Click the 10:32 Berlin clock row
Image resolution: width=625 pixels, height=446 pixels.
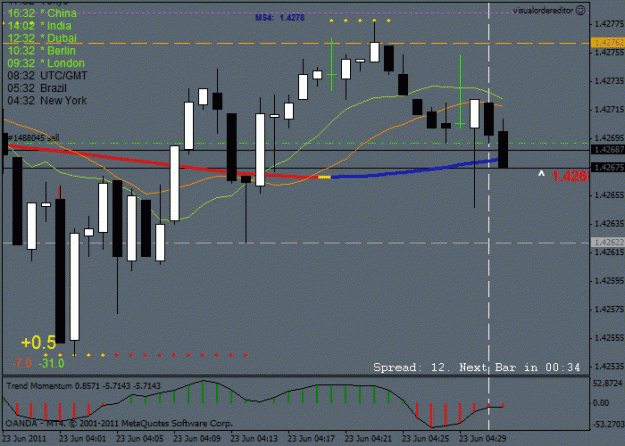[41, 51]
